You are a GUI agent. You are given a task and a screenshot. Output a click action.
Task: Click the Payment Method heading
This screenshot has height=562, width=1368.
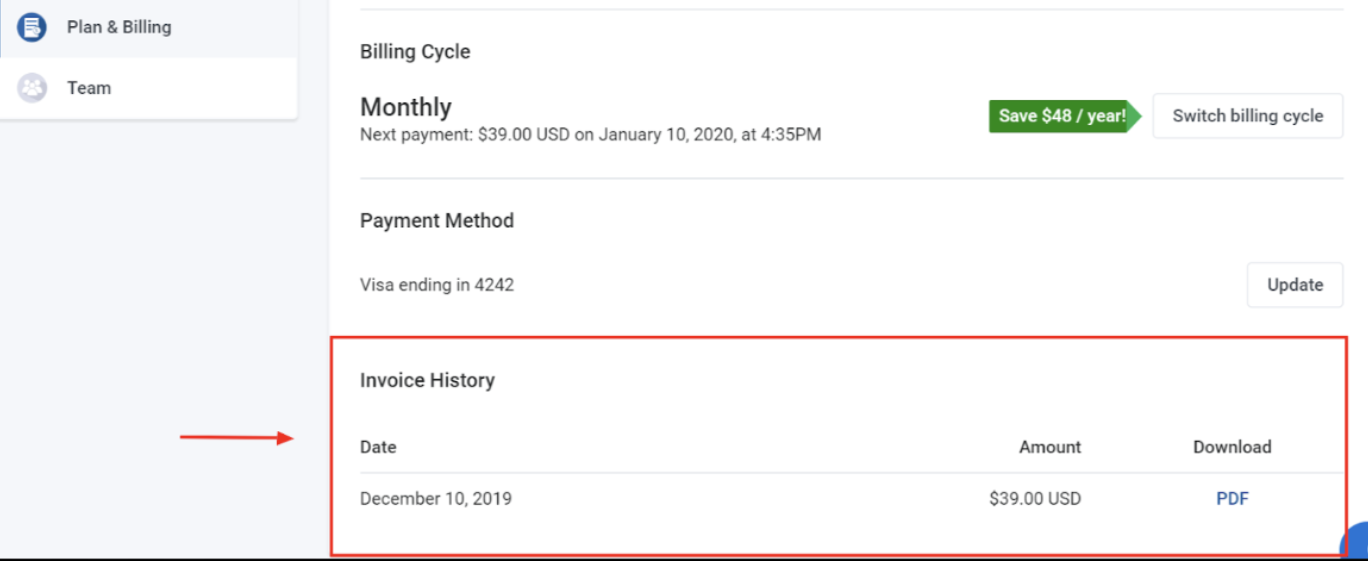pos(437,221)
